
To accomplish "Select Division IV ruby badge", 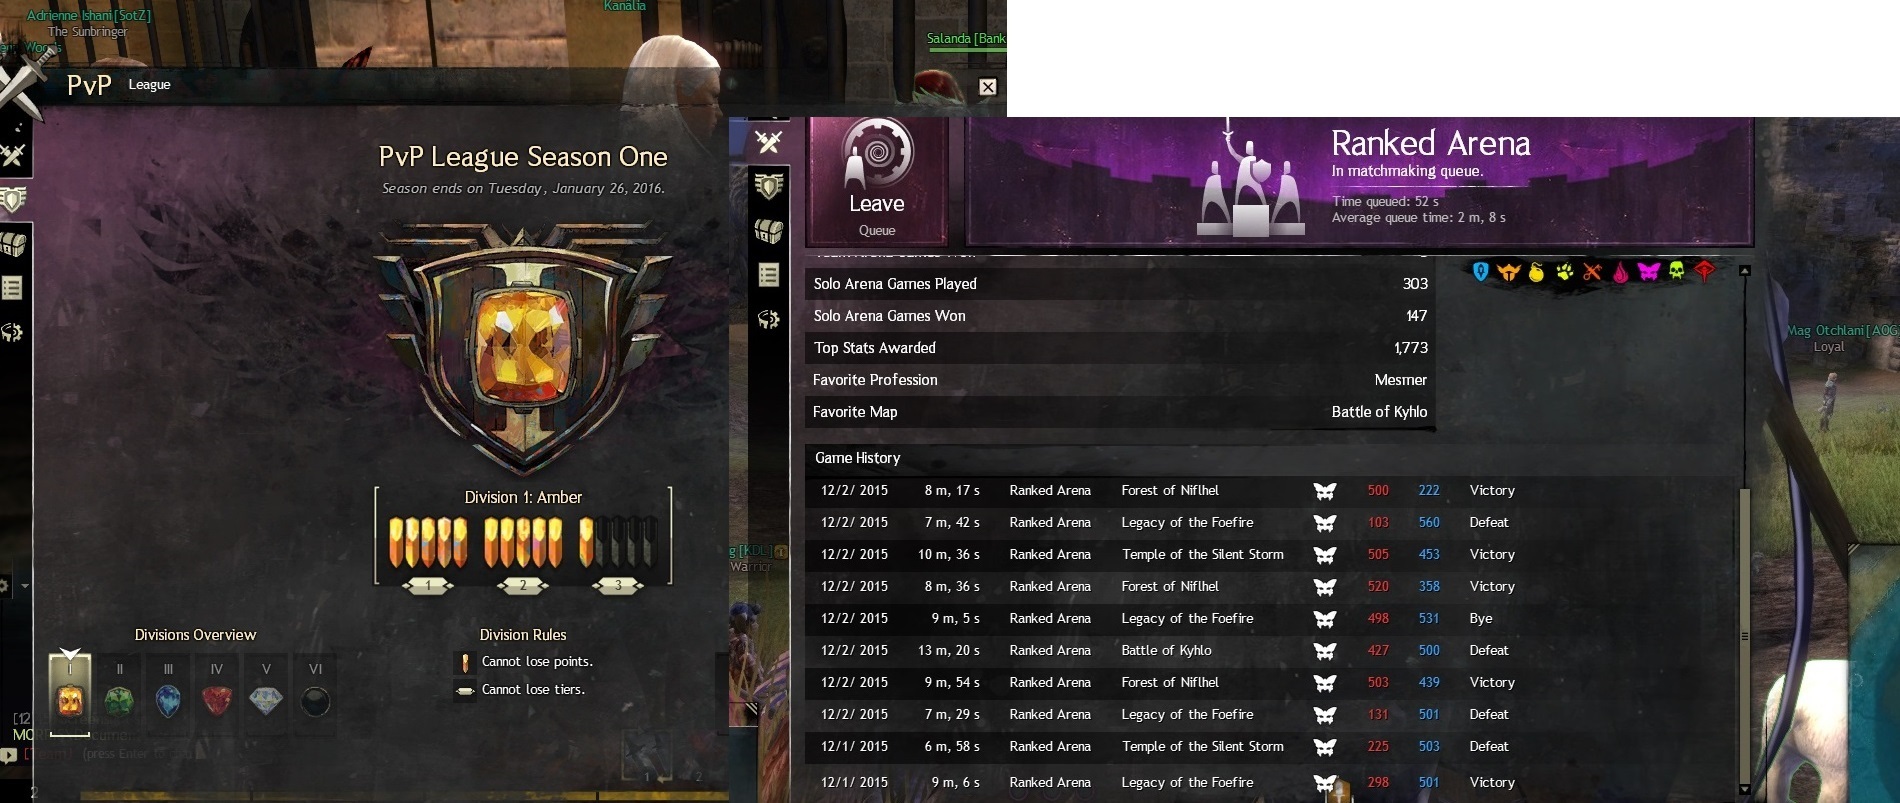I will tap(217, 700).
